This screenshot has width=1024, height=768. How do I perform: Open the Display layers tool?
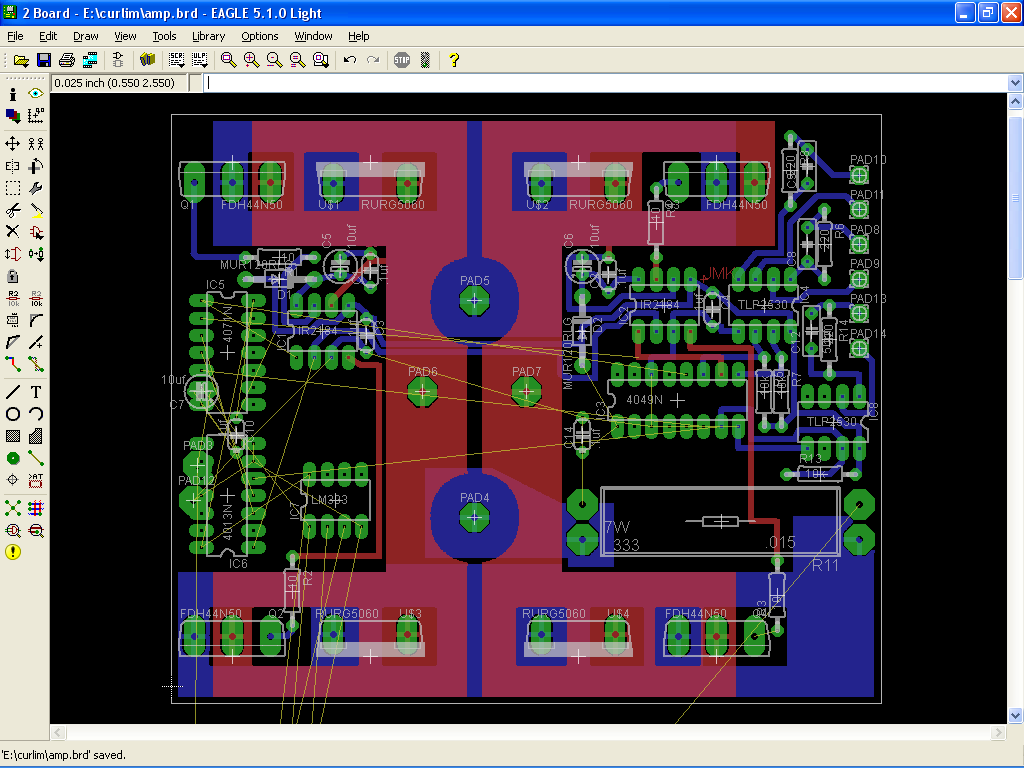coord(12,116)
